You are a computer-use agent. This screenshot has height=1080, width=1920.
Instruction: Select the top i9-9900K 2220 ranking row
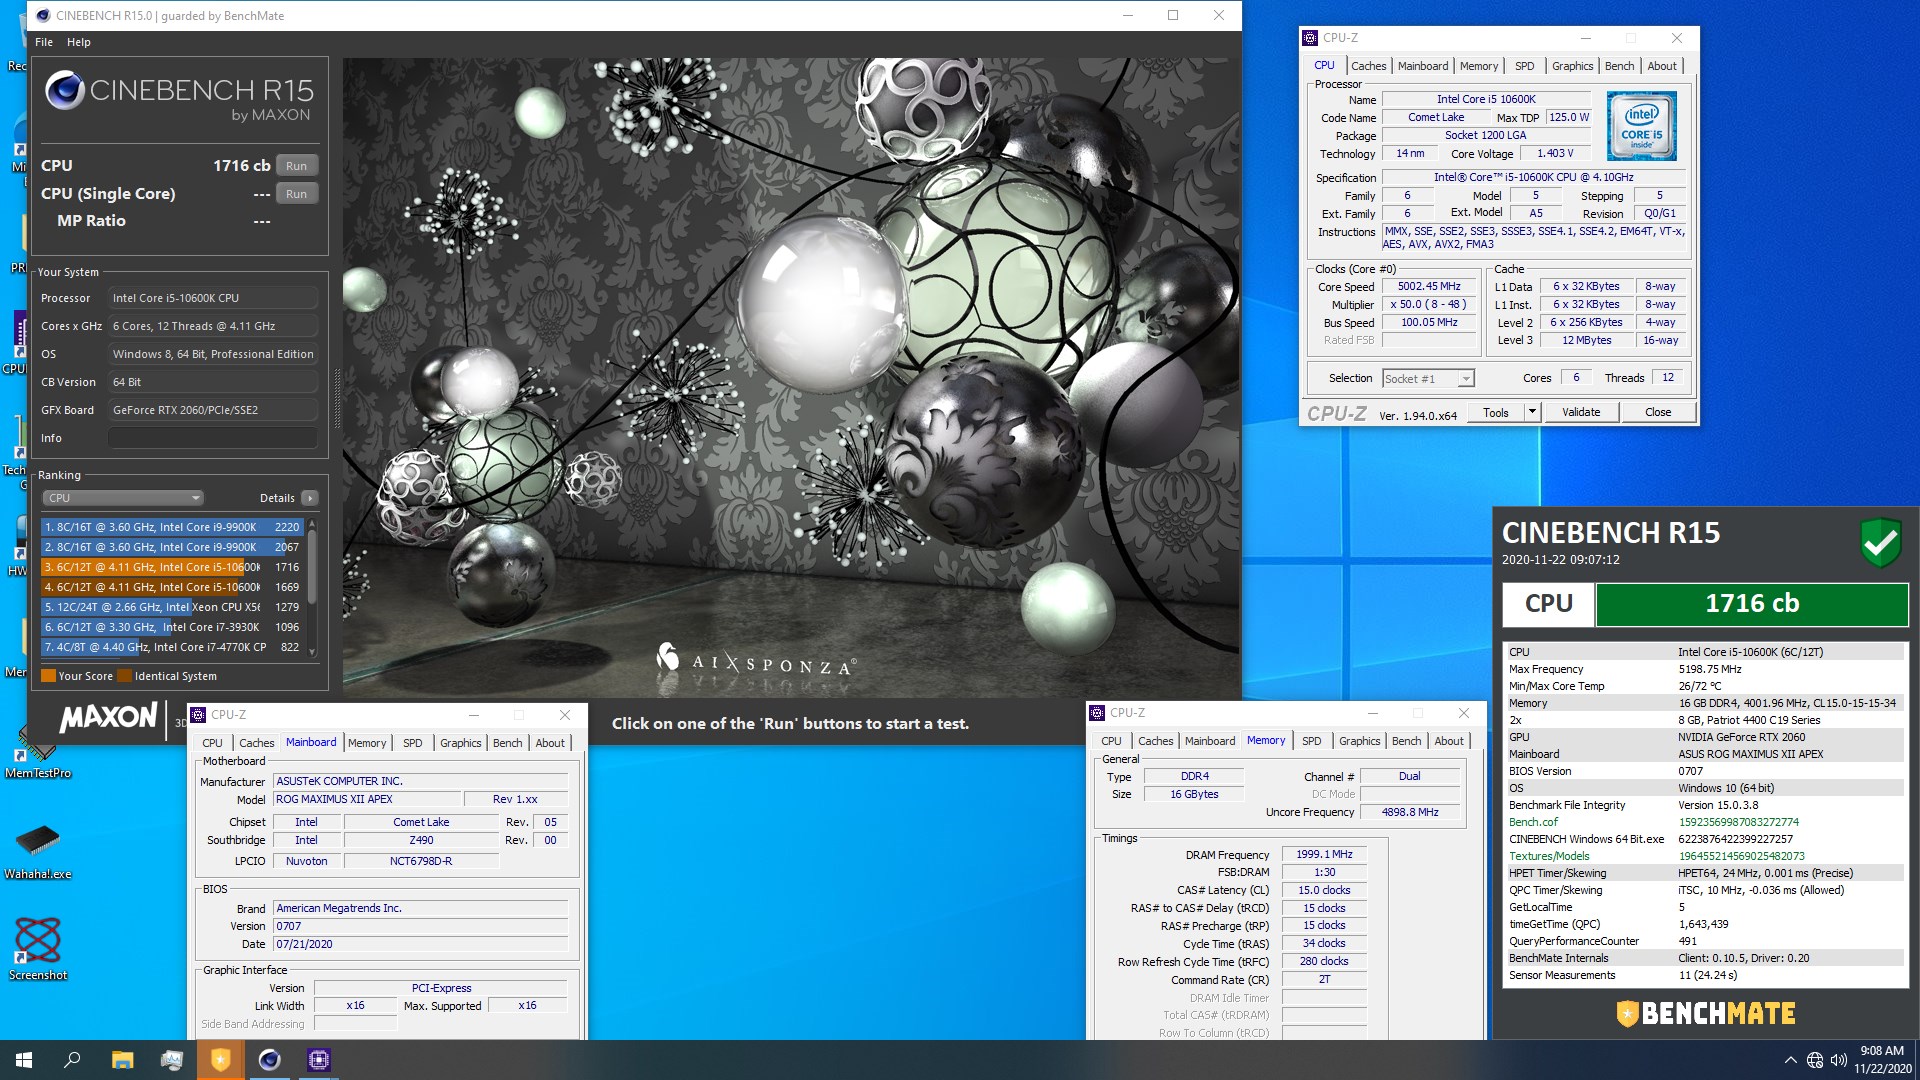coord(171,527)
